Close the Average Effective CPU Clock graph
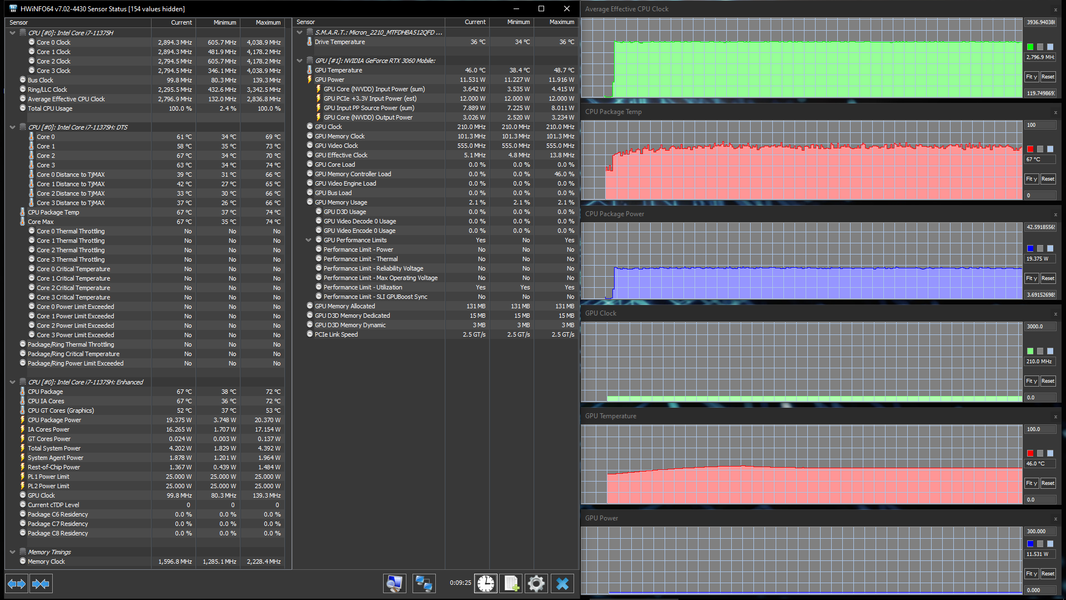Viewport: 1066px width, 600px height. click(x=1056, y=10)
